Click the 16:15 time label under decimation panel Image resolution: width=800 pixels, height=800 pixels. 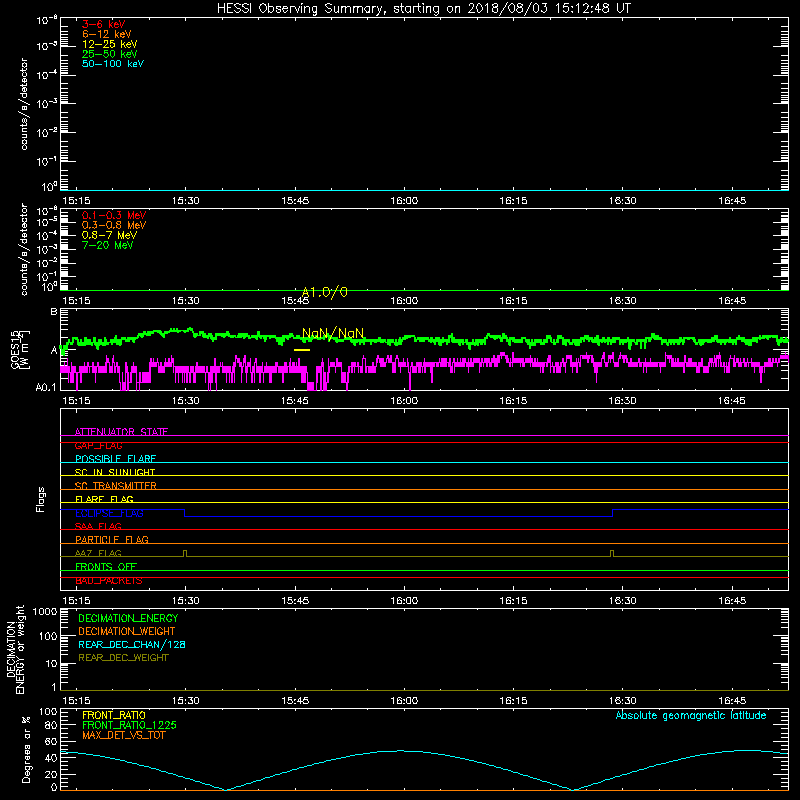(513, 701)
